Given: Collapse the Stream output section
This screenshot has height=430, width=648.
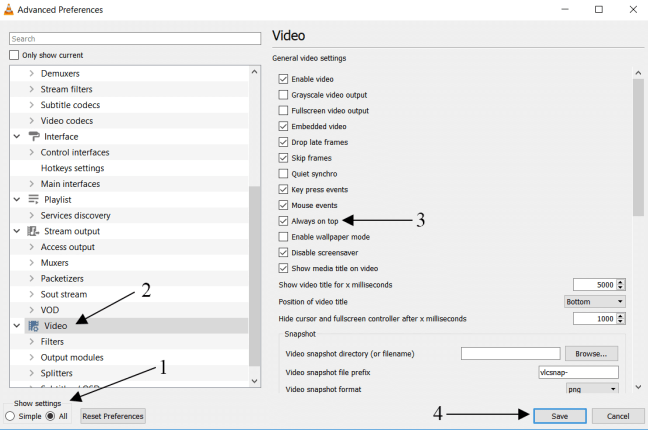Looking at the screenshot, I should pos(16,231).
